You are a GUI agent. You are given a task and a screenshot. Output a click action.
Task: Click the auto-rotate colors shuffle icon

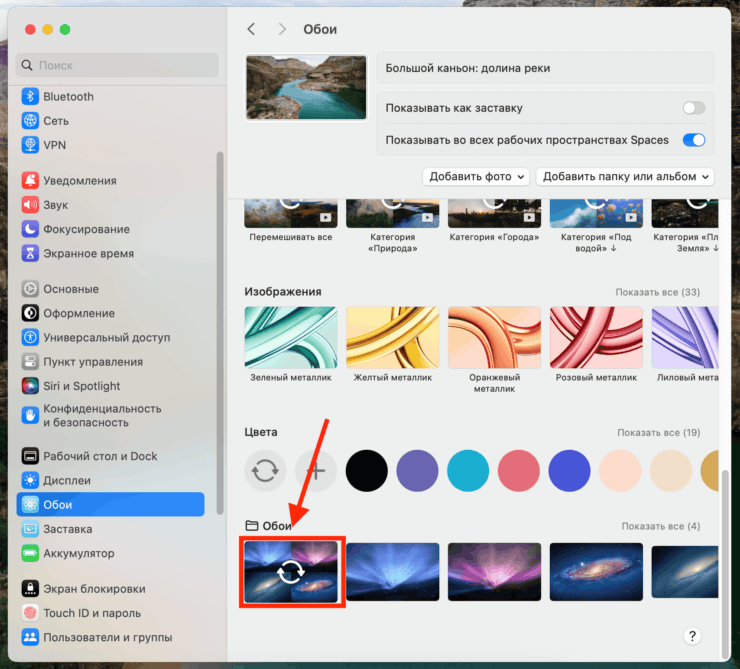(x=265, y=470)
